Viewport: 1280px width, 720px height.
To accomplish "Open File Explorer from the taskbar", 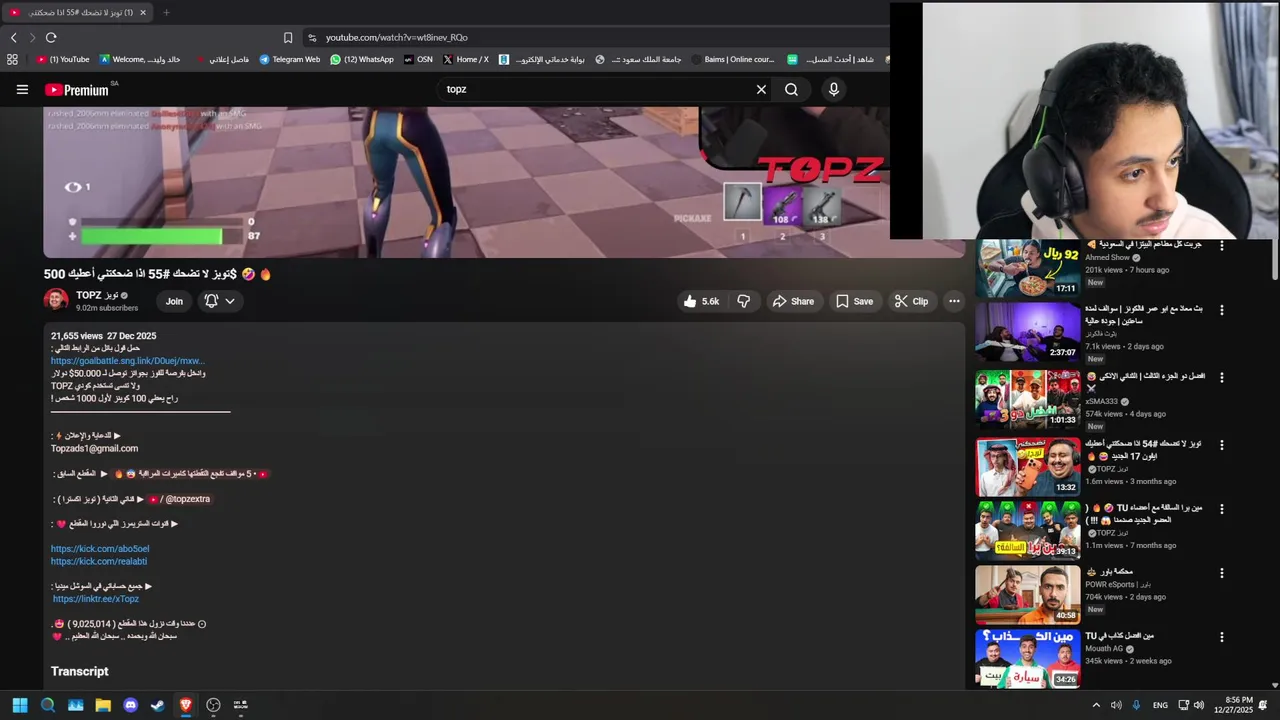I will [x=103, y=705].
